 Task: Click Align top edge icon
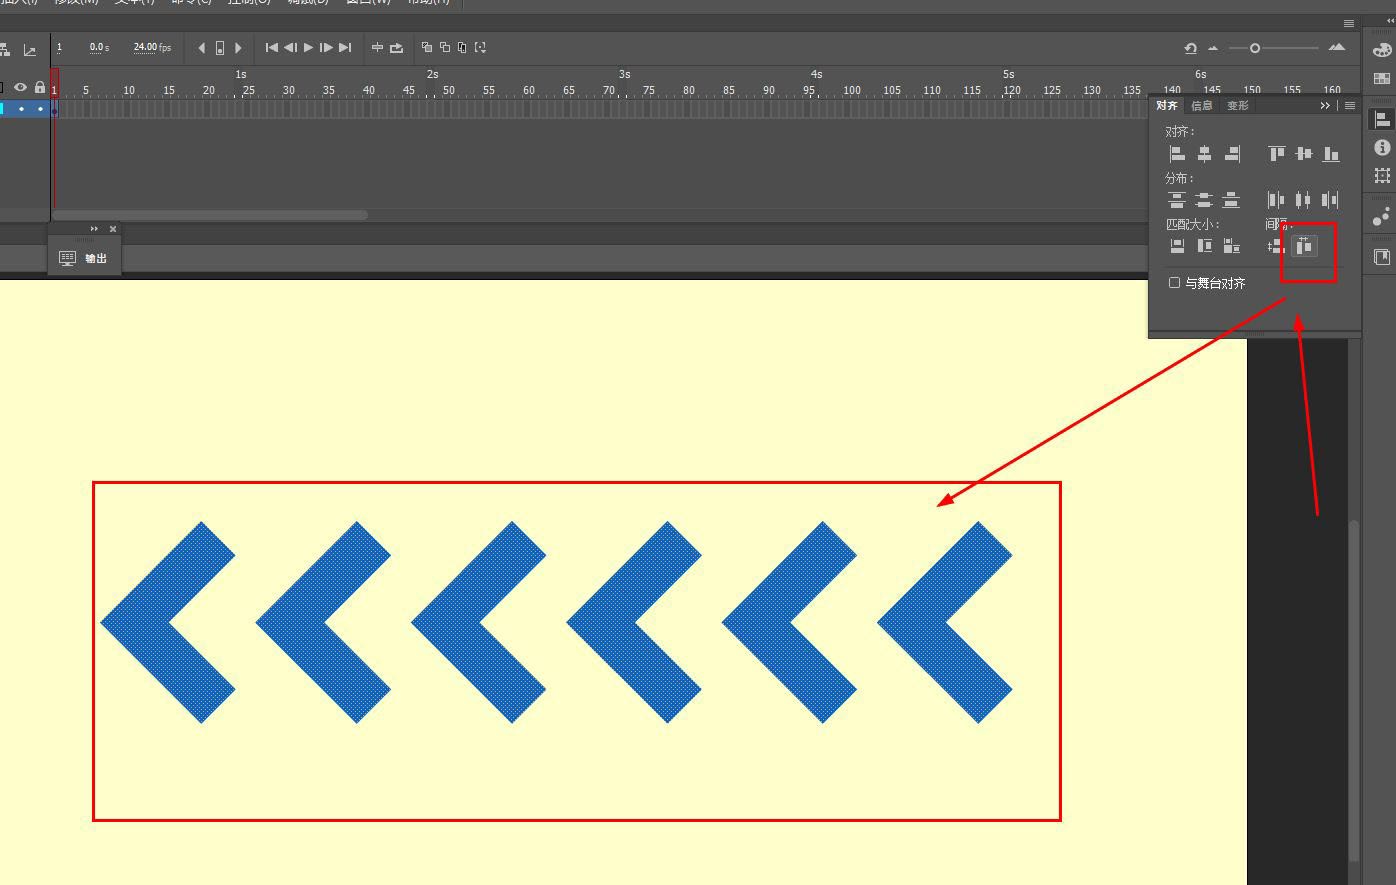[1277, 154]
